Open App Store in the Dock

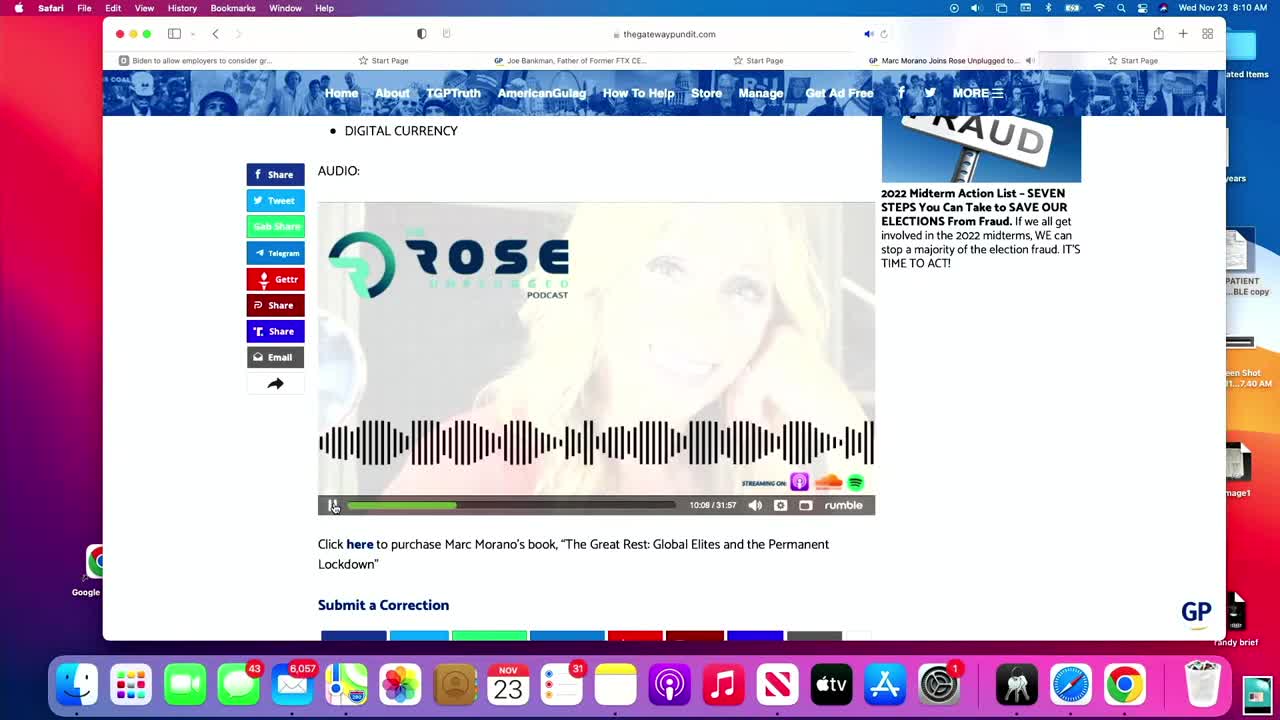[x=885, y=685]
